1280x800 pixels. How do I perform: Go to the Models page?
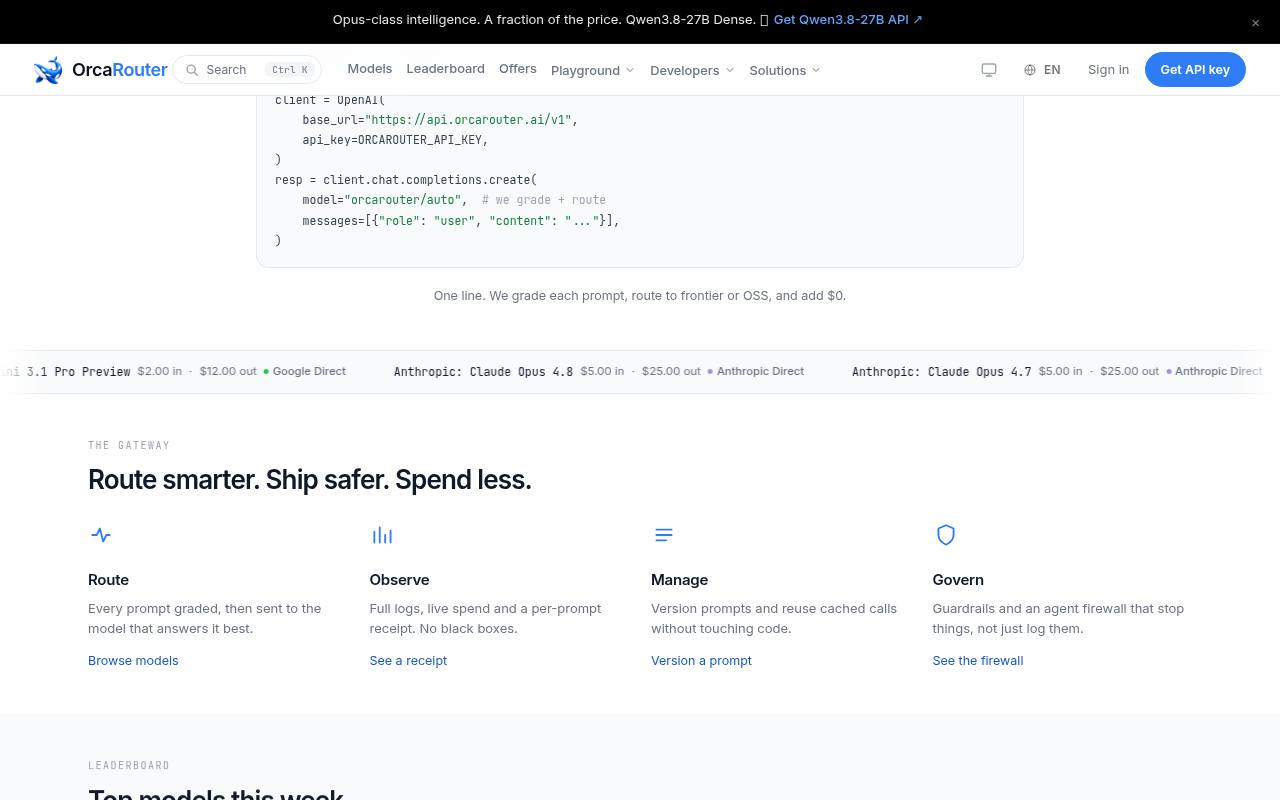click(x=370, y=68)
